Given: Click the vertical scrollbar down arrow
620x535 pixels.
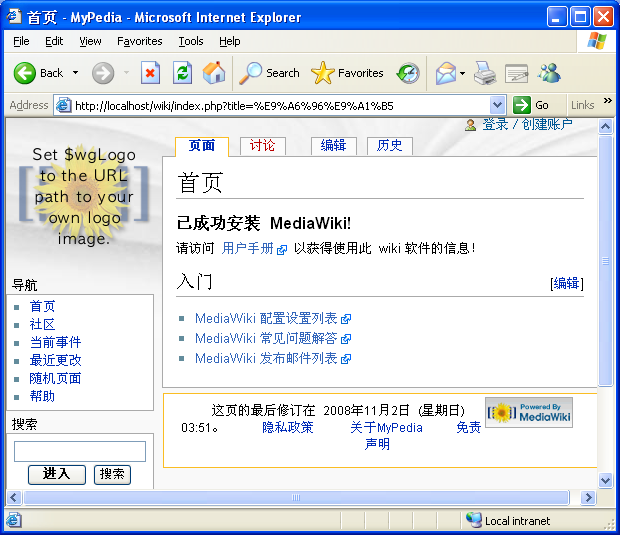Looking at the screenshot, I should click(x=605, y=480).
